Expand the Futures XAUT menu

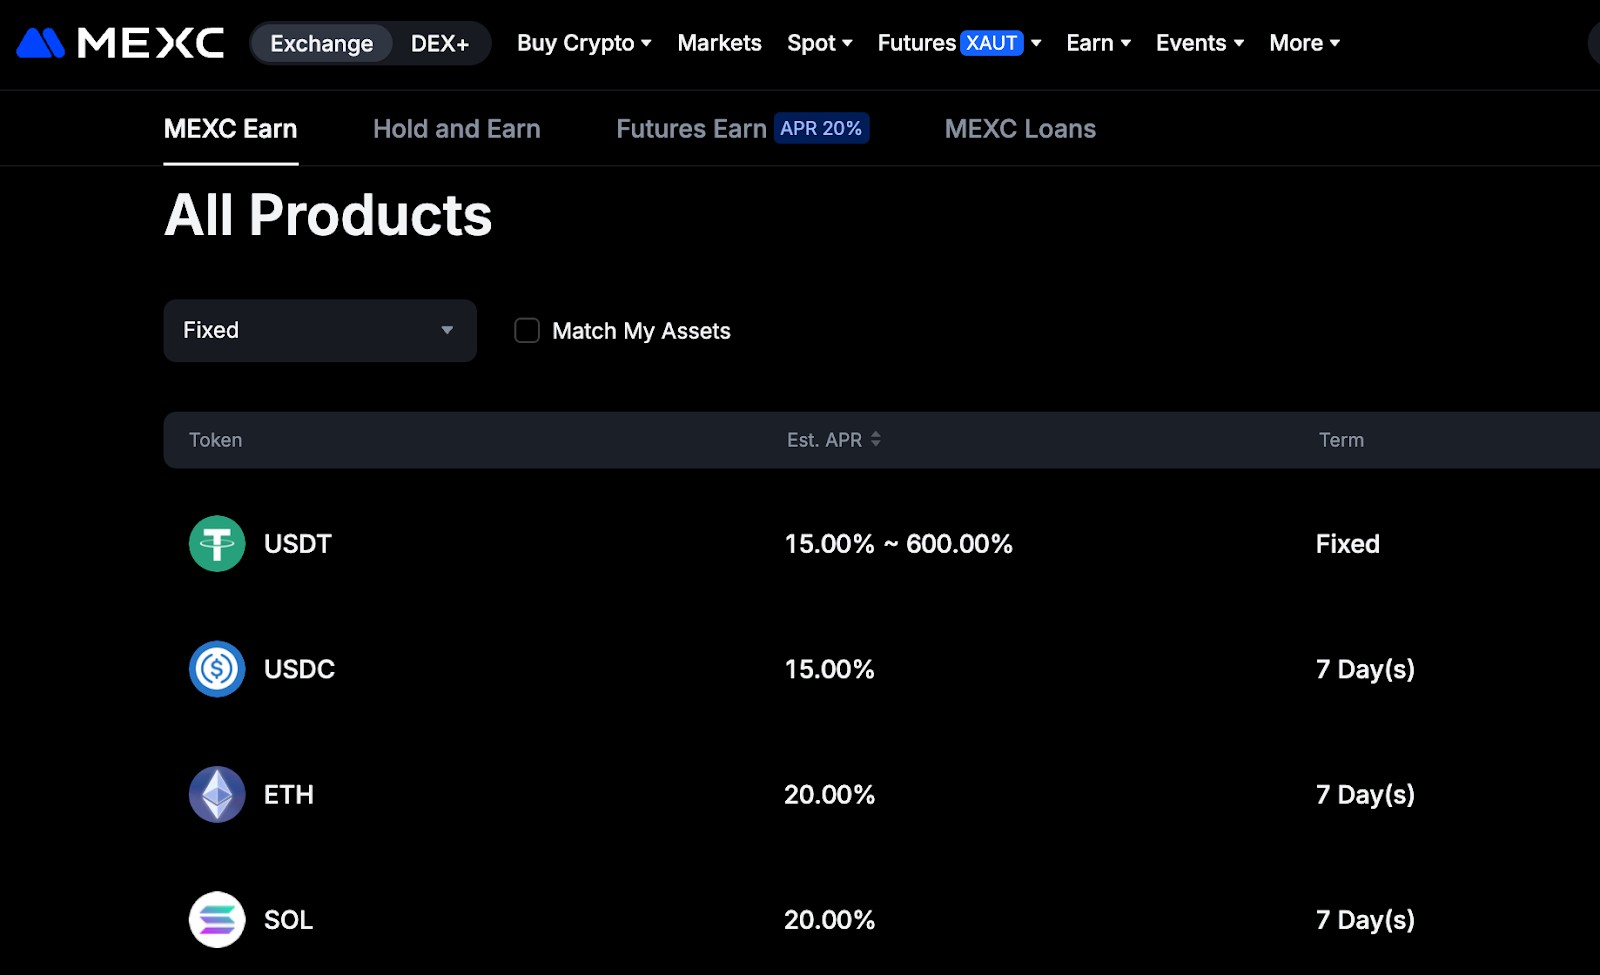[x=960, y=43]
